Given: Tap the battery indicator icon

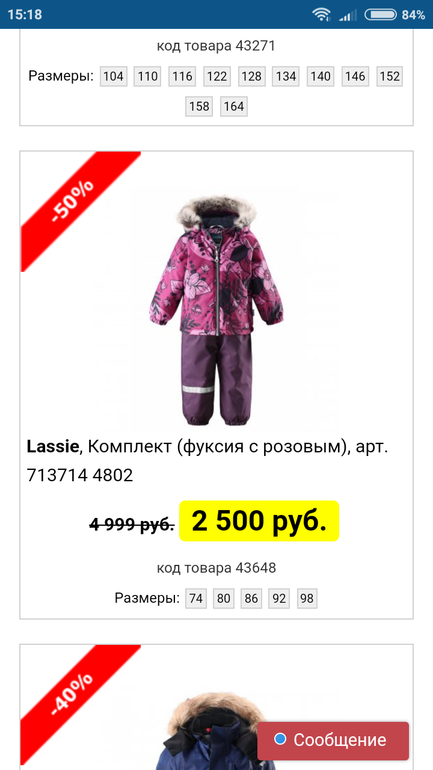Looking at the screenshot, I should tap(380, 15).
